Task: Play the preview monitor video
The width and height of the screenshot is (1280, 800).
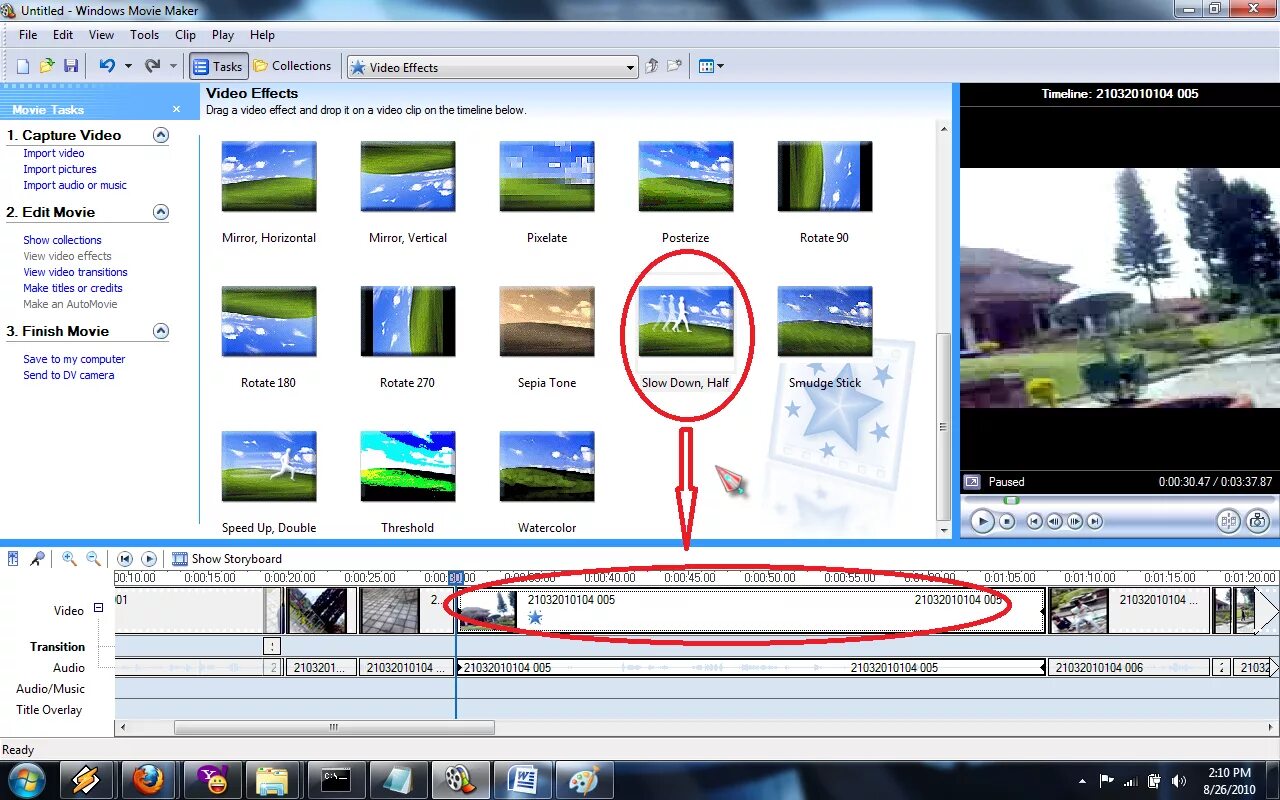Action: tap(982, 521)
